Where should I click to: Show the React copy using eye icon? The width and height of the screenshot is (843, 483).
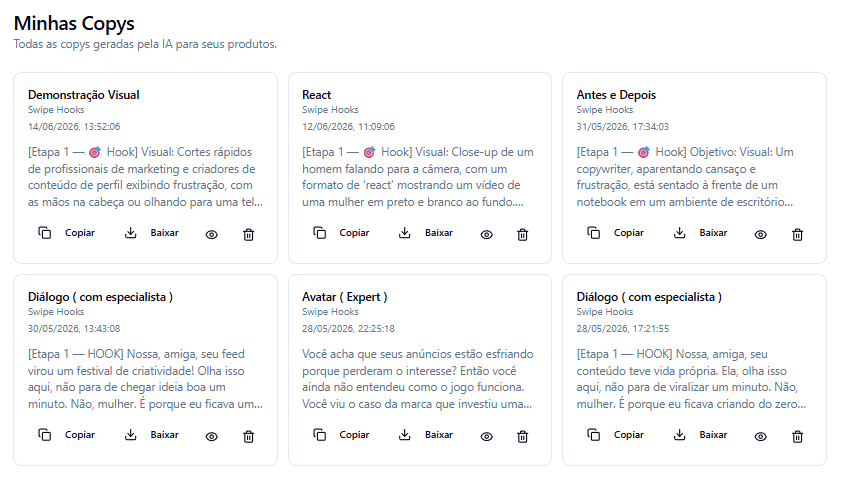[487, 235]
